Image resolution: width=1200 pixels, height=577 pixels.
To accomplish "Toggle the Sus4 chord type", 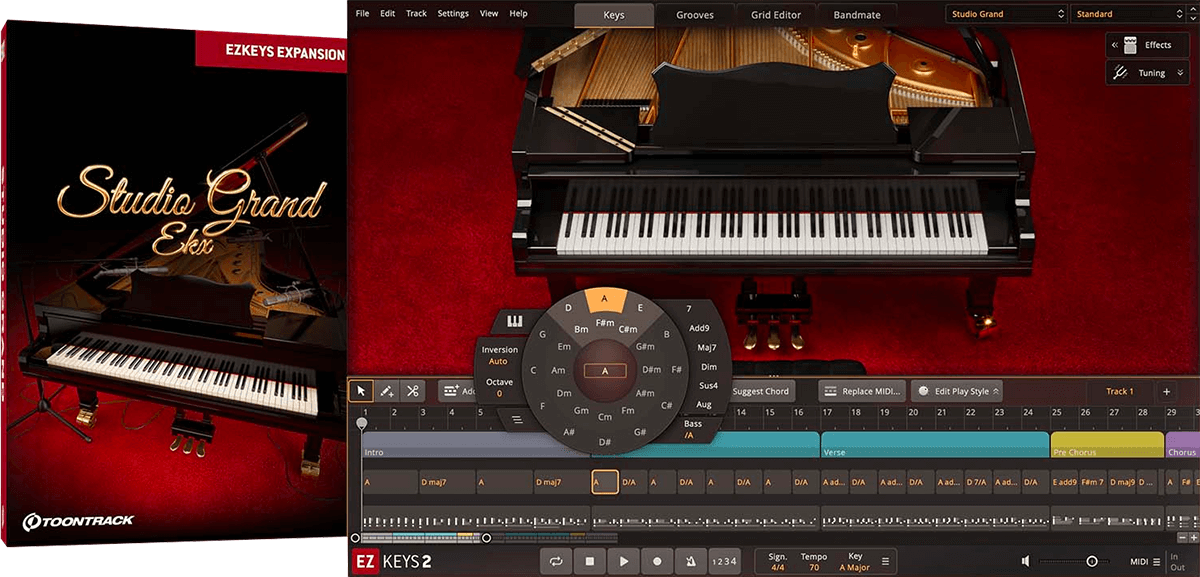I will 708,385.
